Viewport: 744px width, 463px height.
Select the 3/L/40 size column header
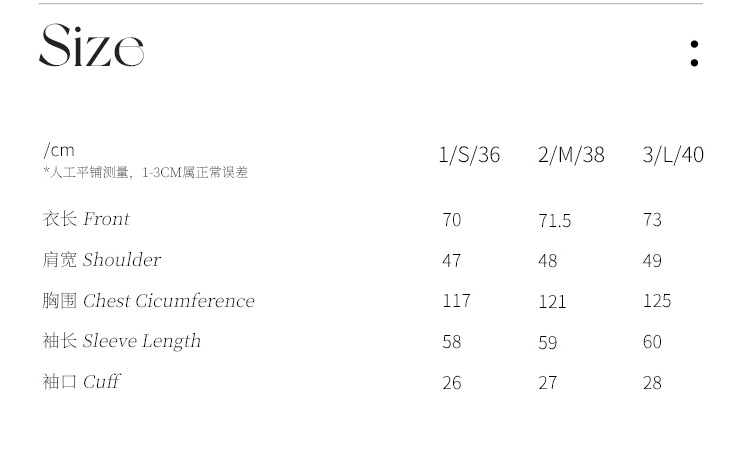point(673,154)
